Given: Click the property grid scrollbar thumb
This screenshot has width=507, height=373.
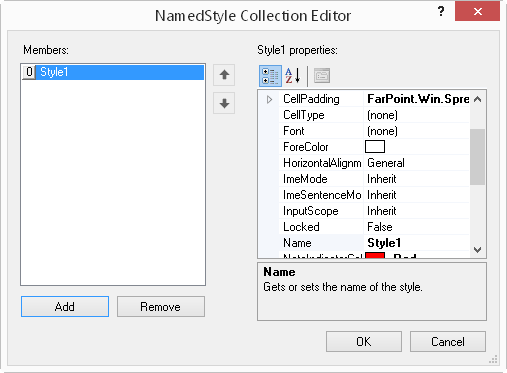Looking at the screenshot, I should click(x=477, y=157).
